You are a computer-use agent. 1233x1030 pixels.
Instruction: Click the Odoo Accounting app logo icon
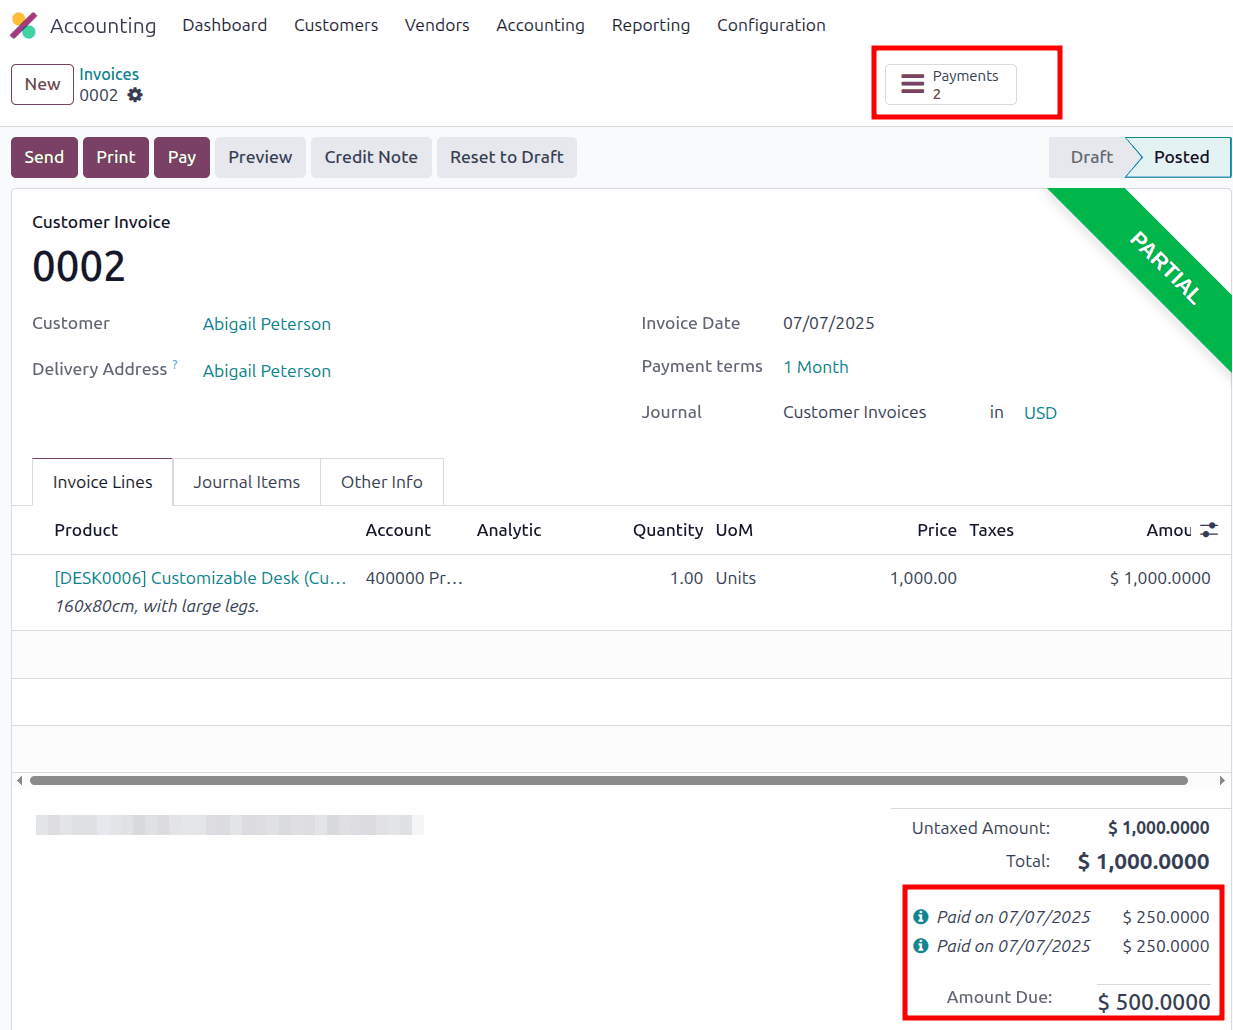click(x=23, y=25)
